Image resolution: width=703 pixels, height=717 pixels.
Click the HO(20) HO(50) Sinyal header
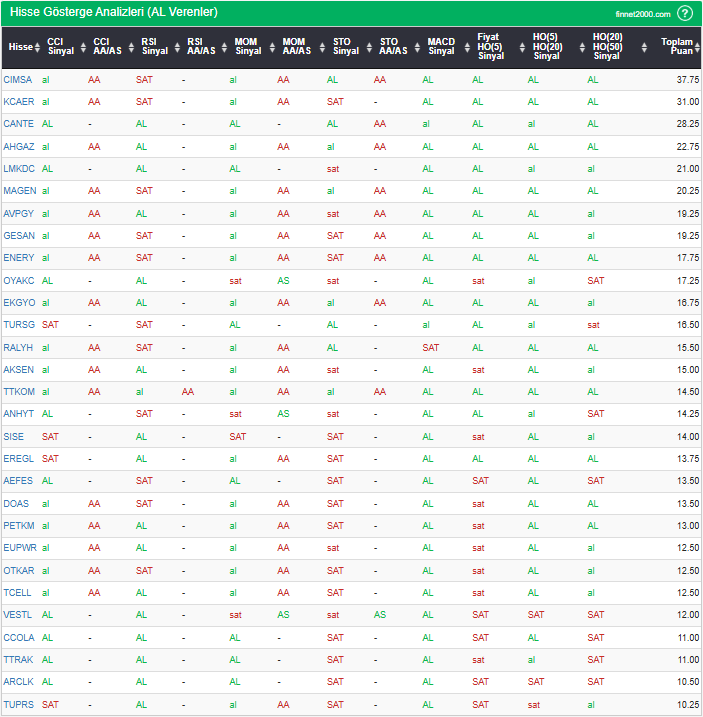coord(606,47)
